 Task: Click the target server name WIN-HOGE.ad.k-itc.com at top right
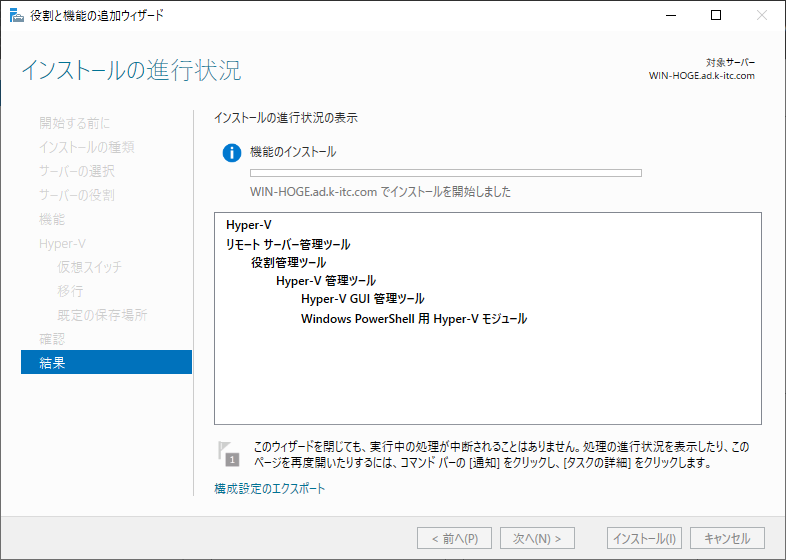[x=701, y=76]
